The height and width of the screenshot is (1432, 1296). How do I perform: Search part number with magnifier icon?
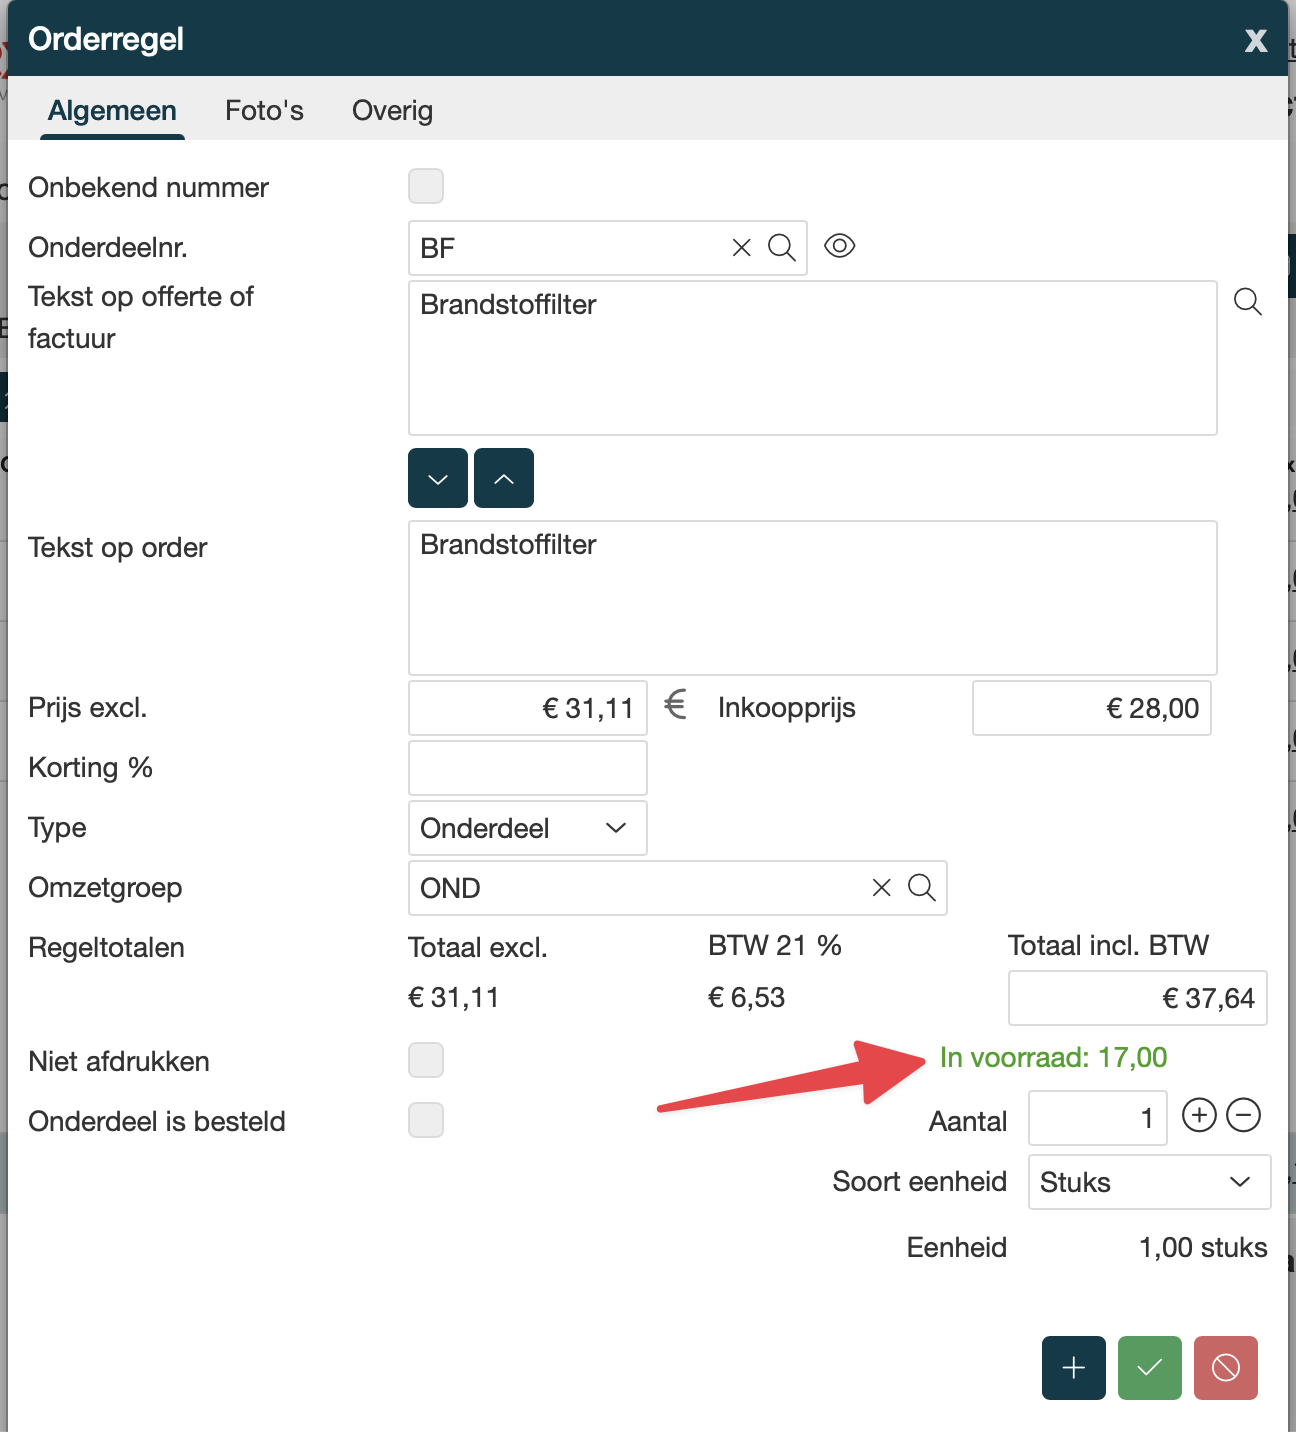[781, 248]
